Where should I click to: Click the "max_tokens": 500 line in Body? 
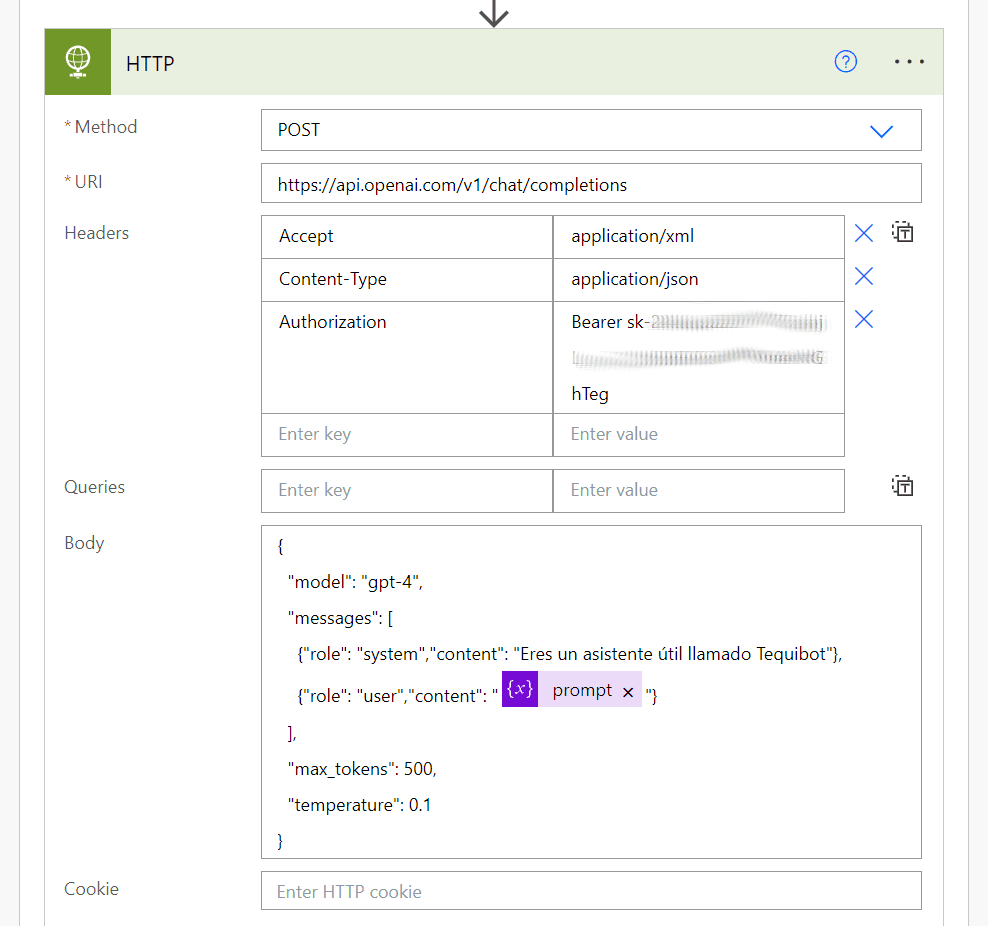pyautogui.click(x=362, y=769)
